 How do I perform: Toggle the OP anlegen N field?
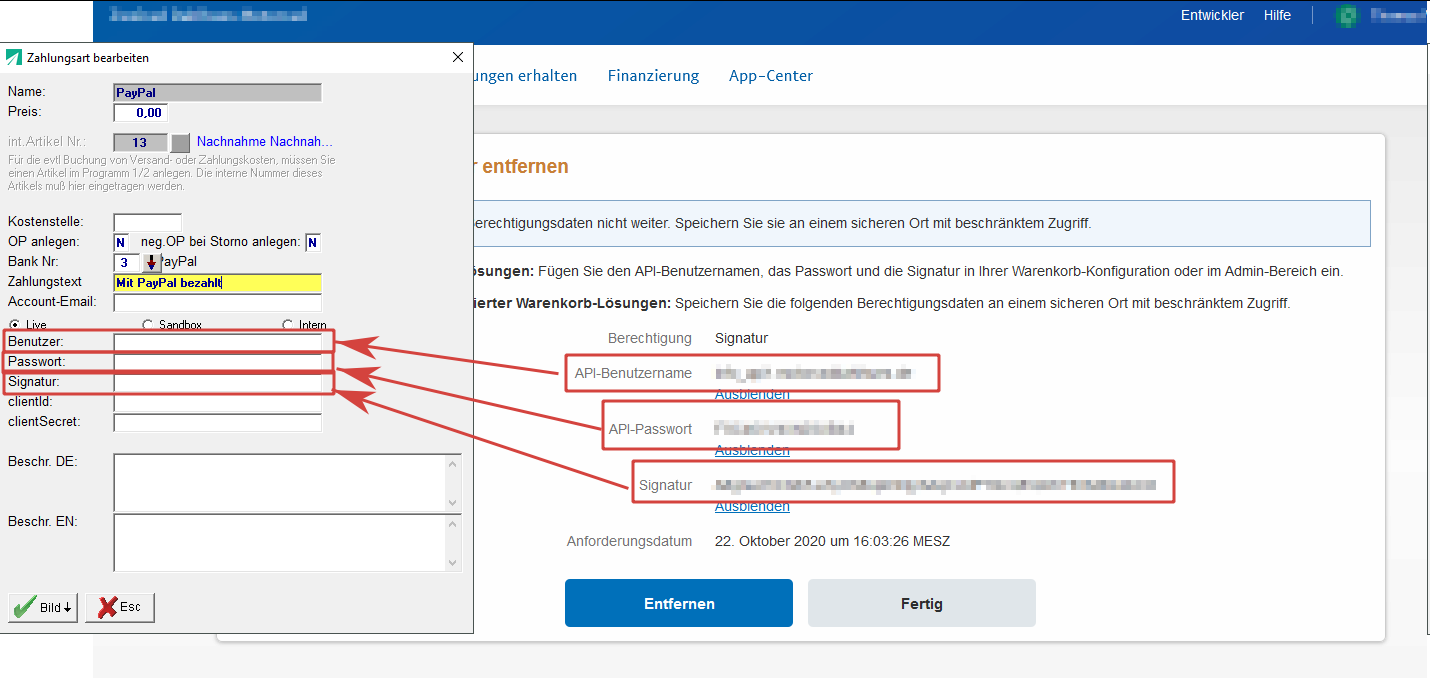(x=121, y=242)
